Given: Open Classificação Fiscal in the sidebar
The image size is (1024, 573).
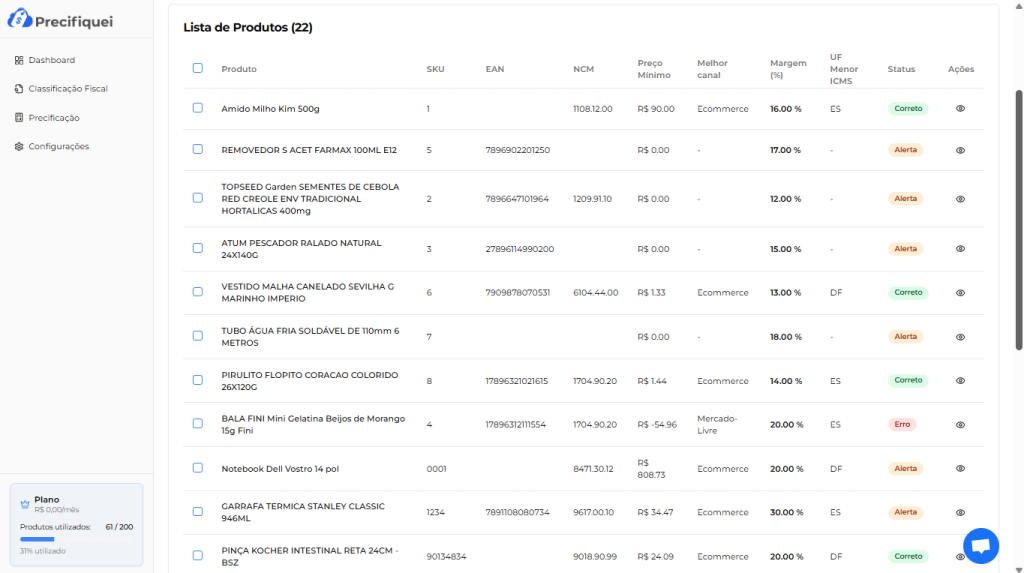Looking at the screenshot, I should [67, 89].
